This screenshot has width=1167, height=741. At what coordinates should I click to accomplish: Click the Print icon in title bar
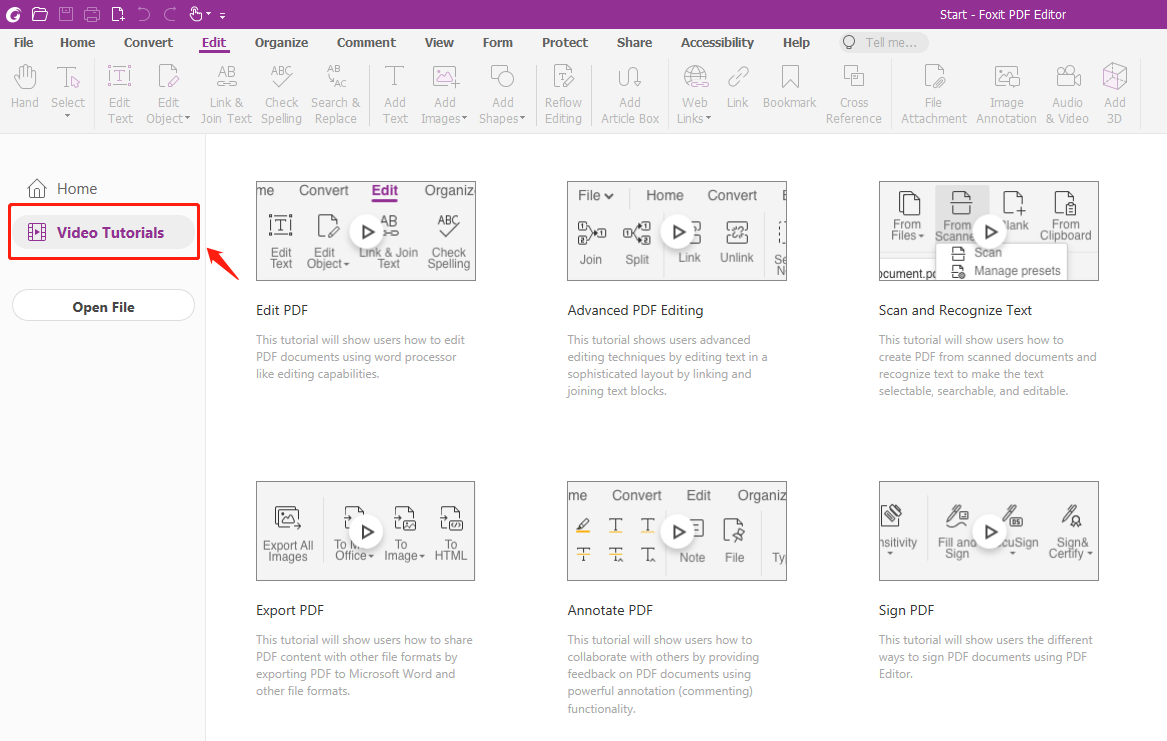coord(92,14)
